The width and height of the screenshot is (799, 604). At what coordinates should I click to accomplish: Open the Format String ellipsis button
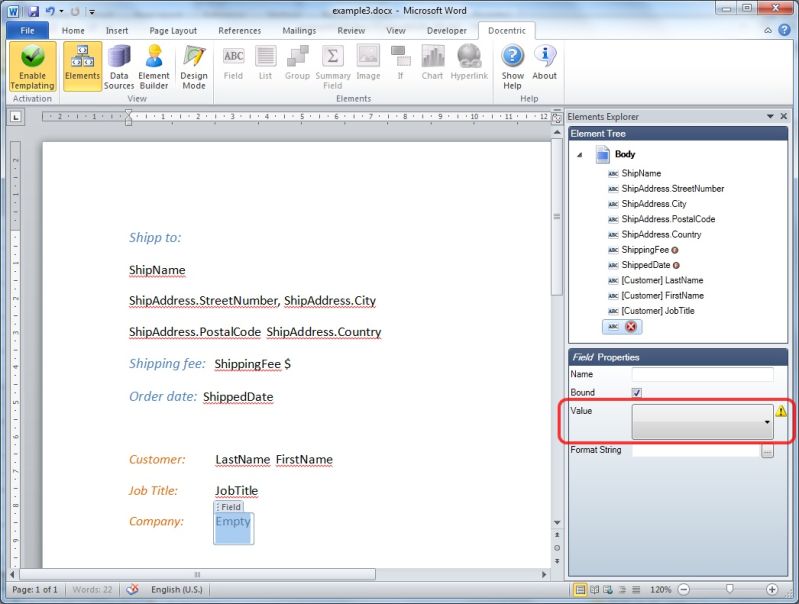click(767, 451)
